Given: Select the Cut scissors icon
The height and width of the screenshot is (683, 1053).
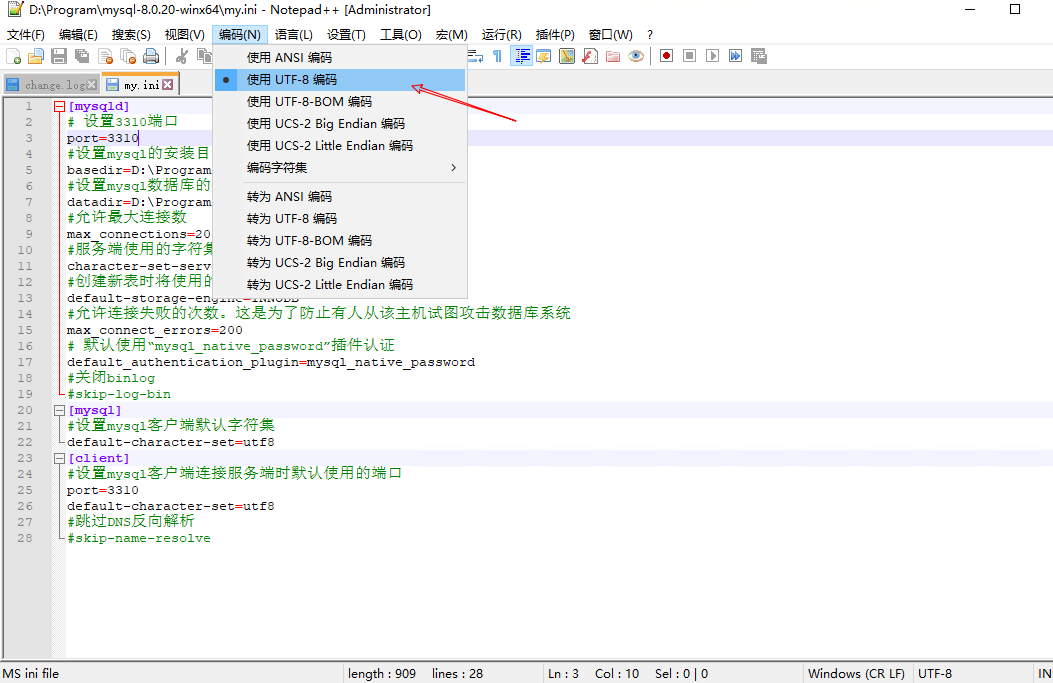Looking at the screenshot, I should point(182,57).
